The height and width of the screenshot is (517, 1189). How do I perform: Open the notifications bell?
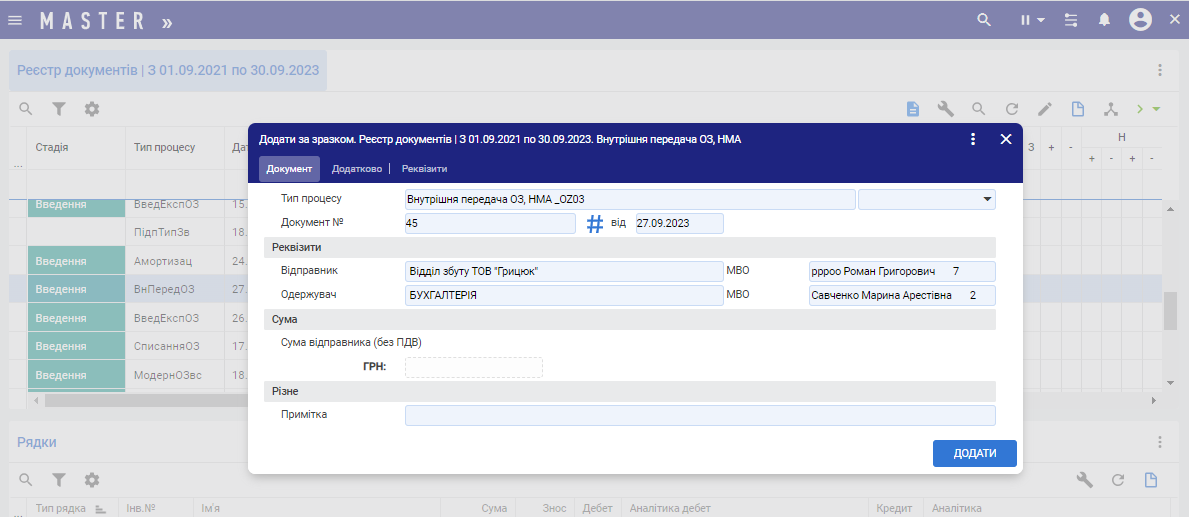point(1104,20)
